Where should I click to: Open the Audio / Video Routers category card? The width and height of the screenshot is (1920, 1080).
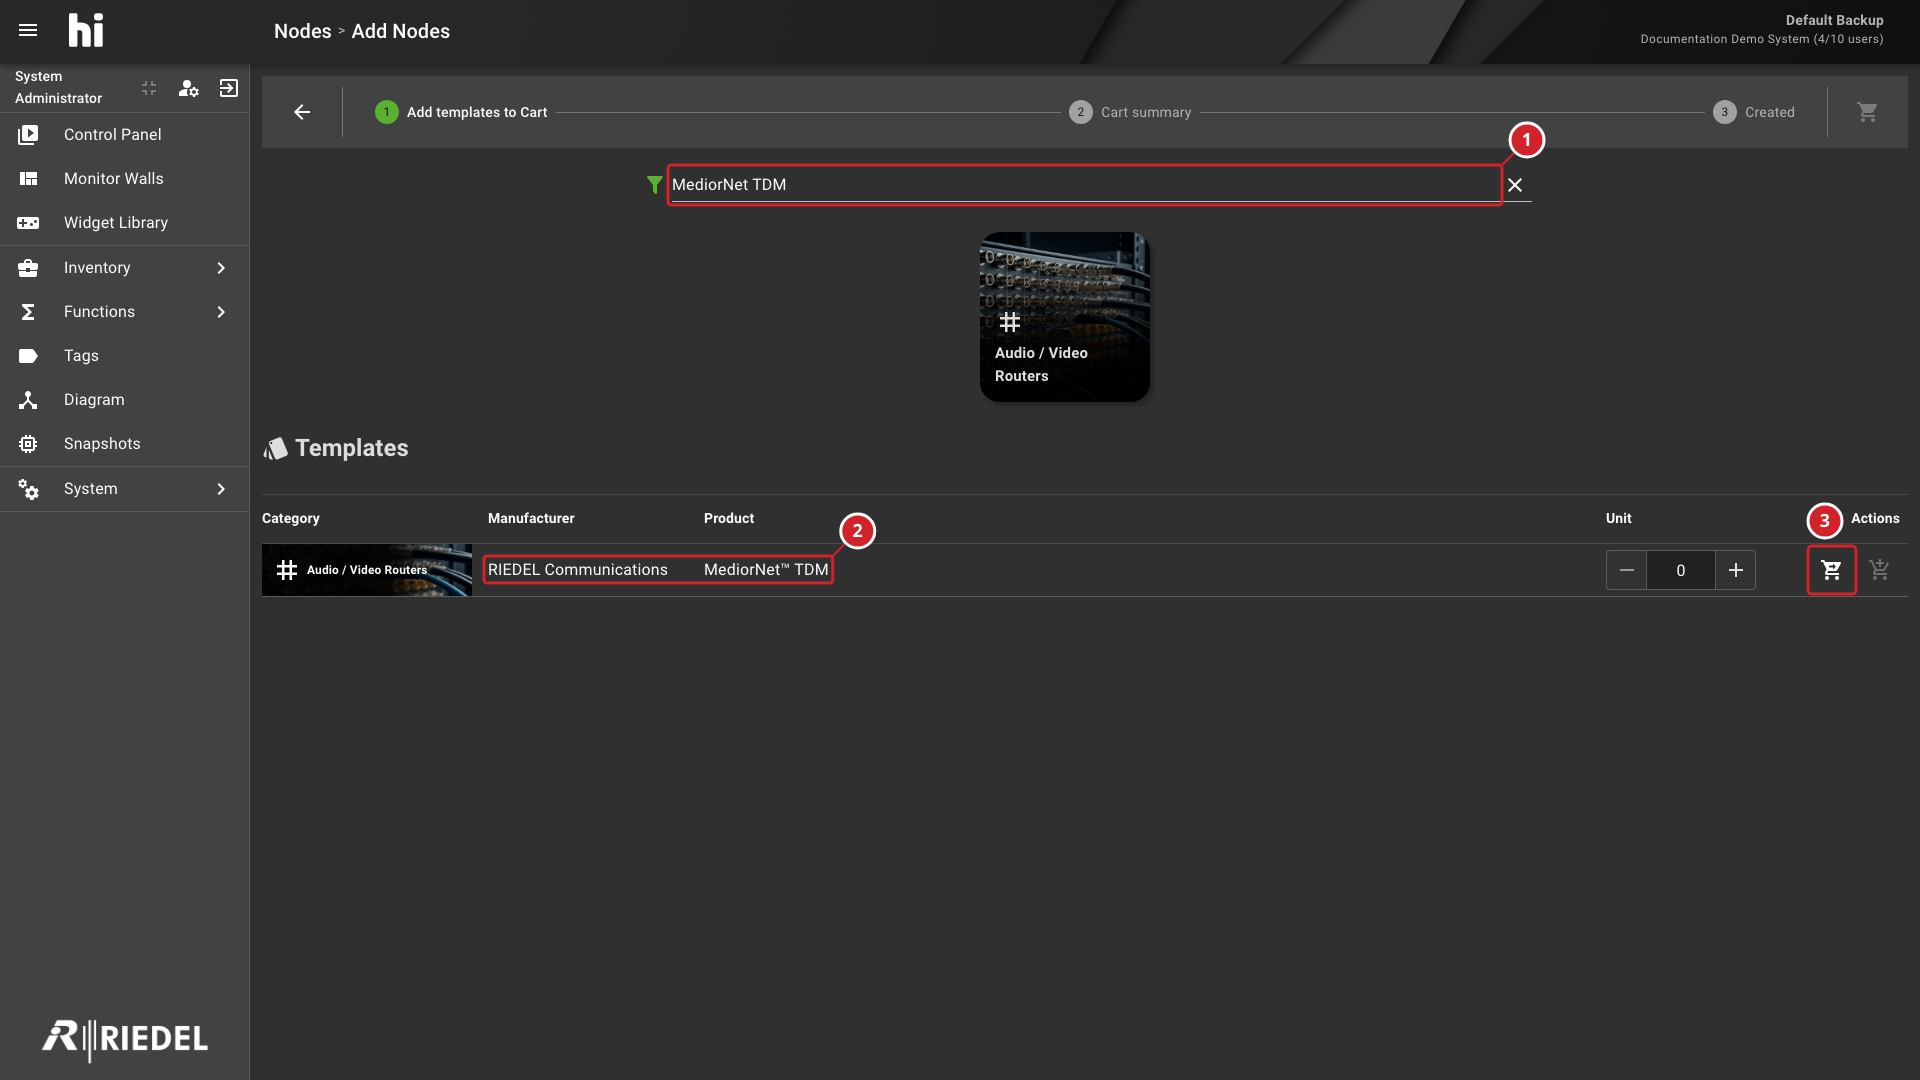click(1064, 317)
